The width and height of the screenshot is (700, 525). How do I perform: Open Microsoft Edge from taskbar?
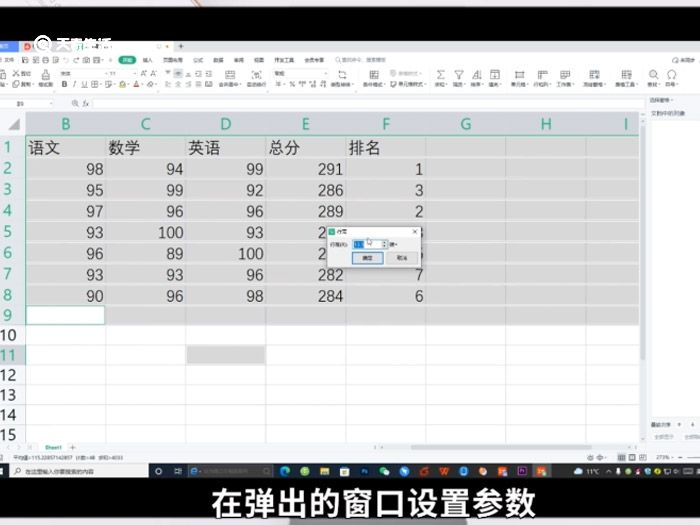(x=284, y=471)
